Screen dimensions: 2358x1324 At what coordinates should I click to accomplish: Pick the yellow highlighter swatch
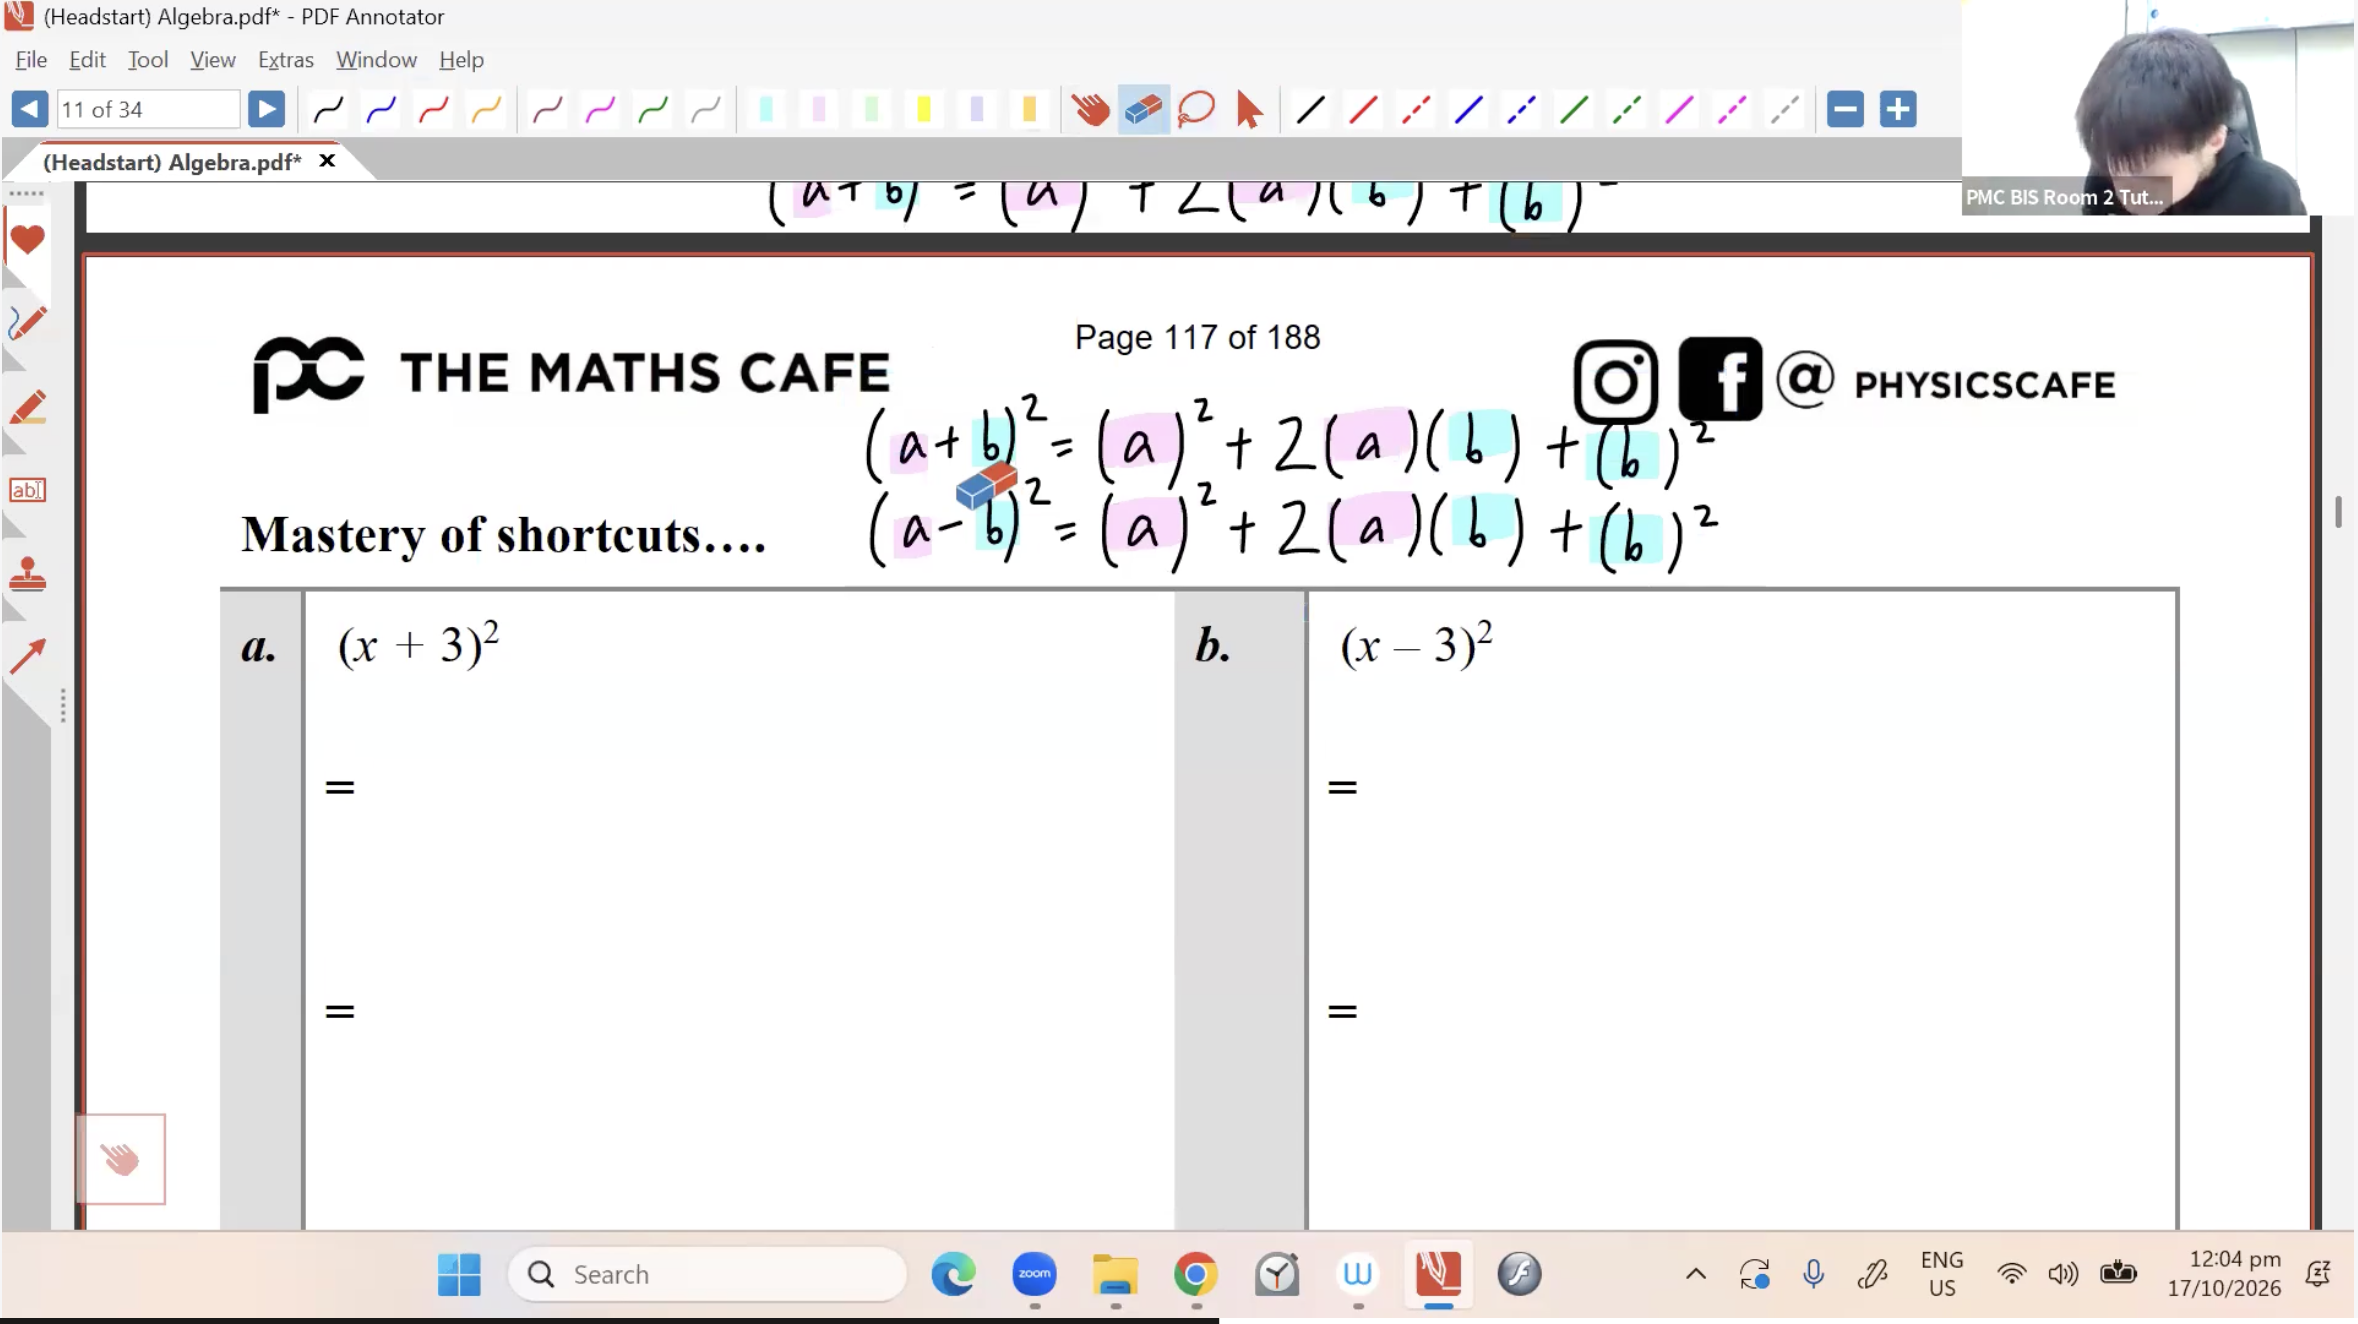point(924,109)
